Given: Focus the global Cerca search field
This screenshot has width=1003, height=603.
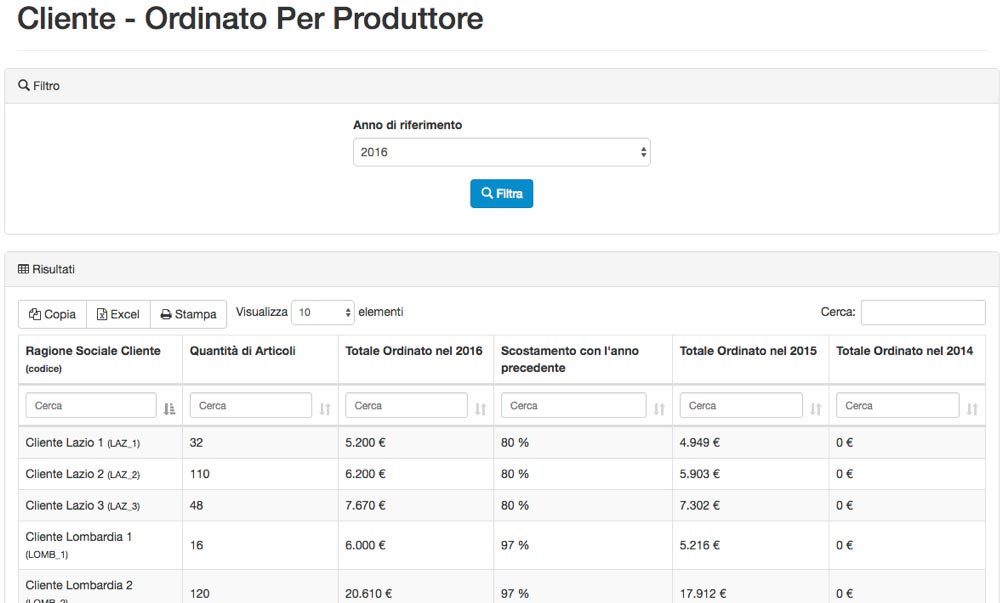Looking at the screenshot, I should click(922, 313).
